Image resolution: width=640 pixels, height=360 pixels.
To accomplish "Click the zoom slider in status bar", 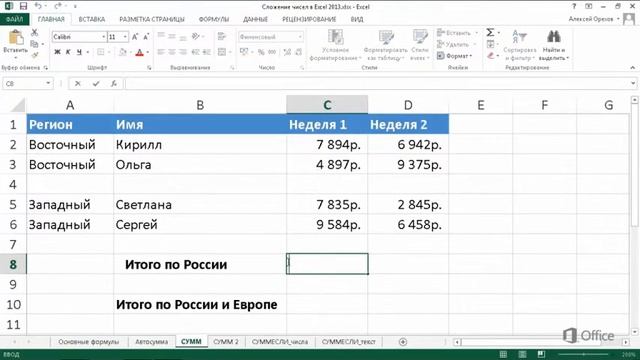I will point(584,354).
